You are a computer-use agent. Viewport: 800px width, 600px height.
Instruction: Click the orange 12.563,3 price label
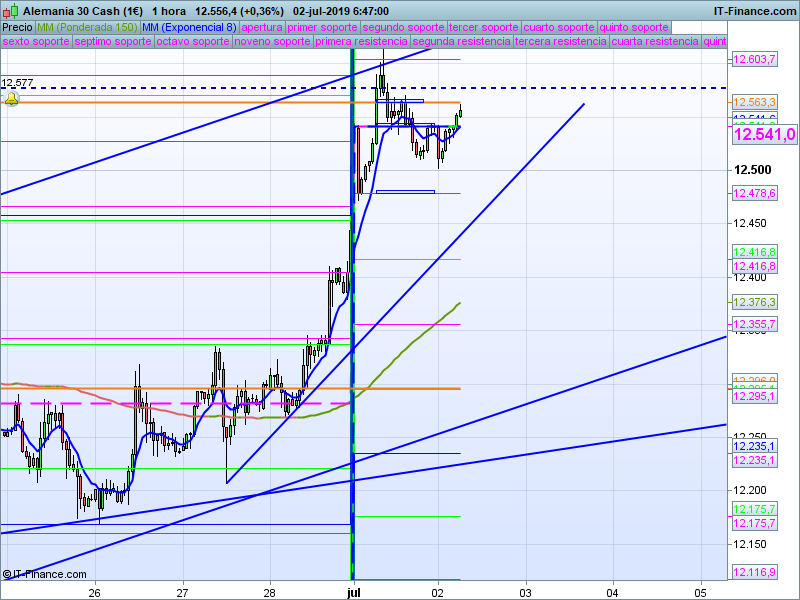(755, 102)
